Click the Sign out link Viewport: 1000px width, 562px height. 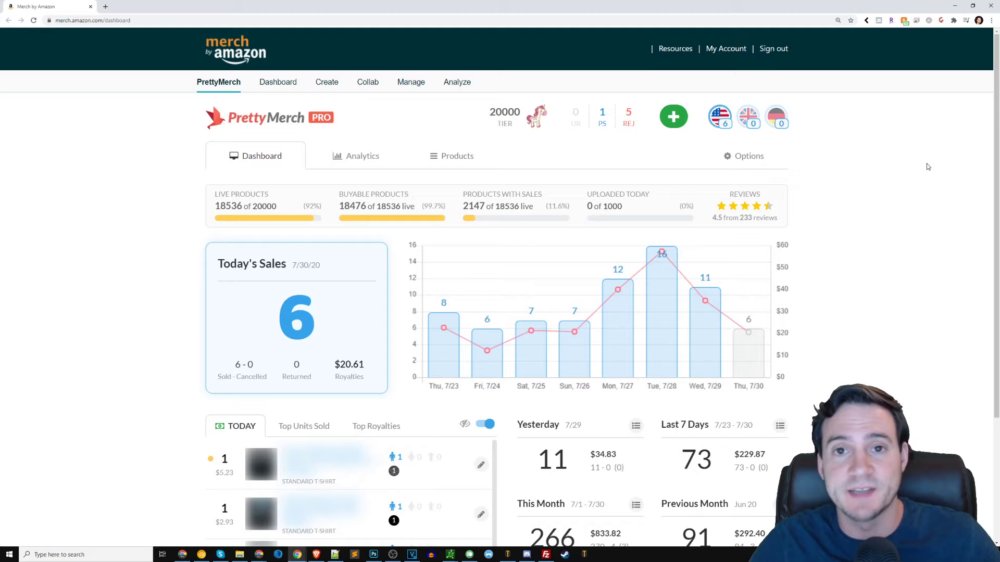tap(774, 48)
